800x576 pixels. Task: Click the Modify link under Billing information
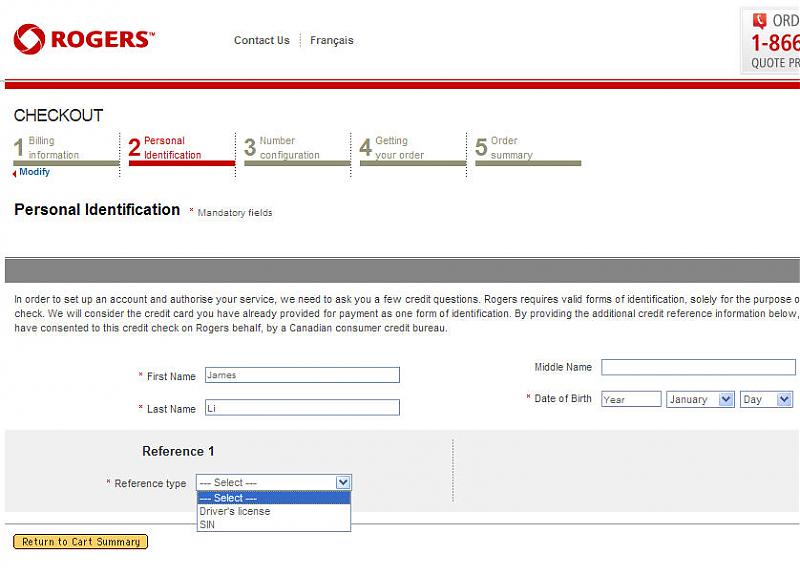coord(34,172)
